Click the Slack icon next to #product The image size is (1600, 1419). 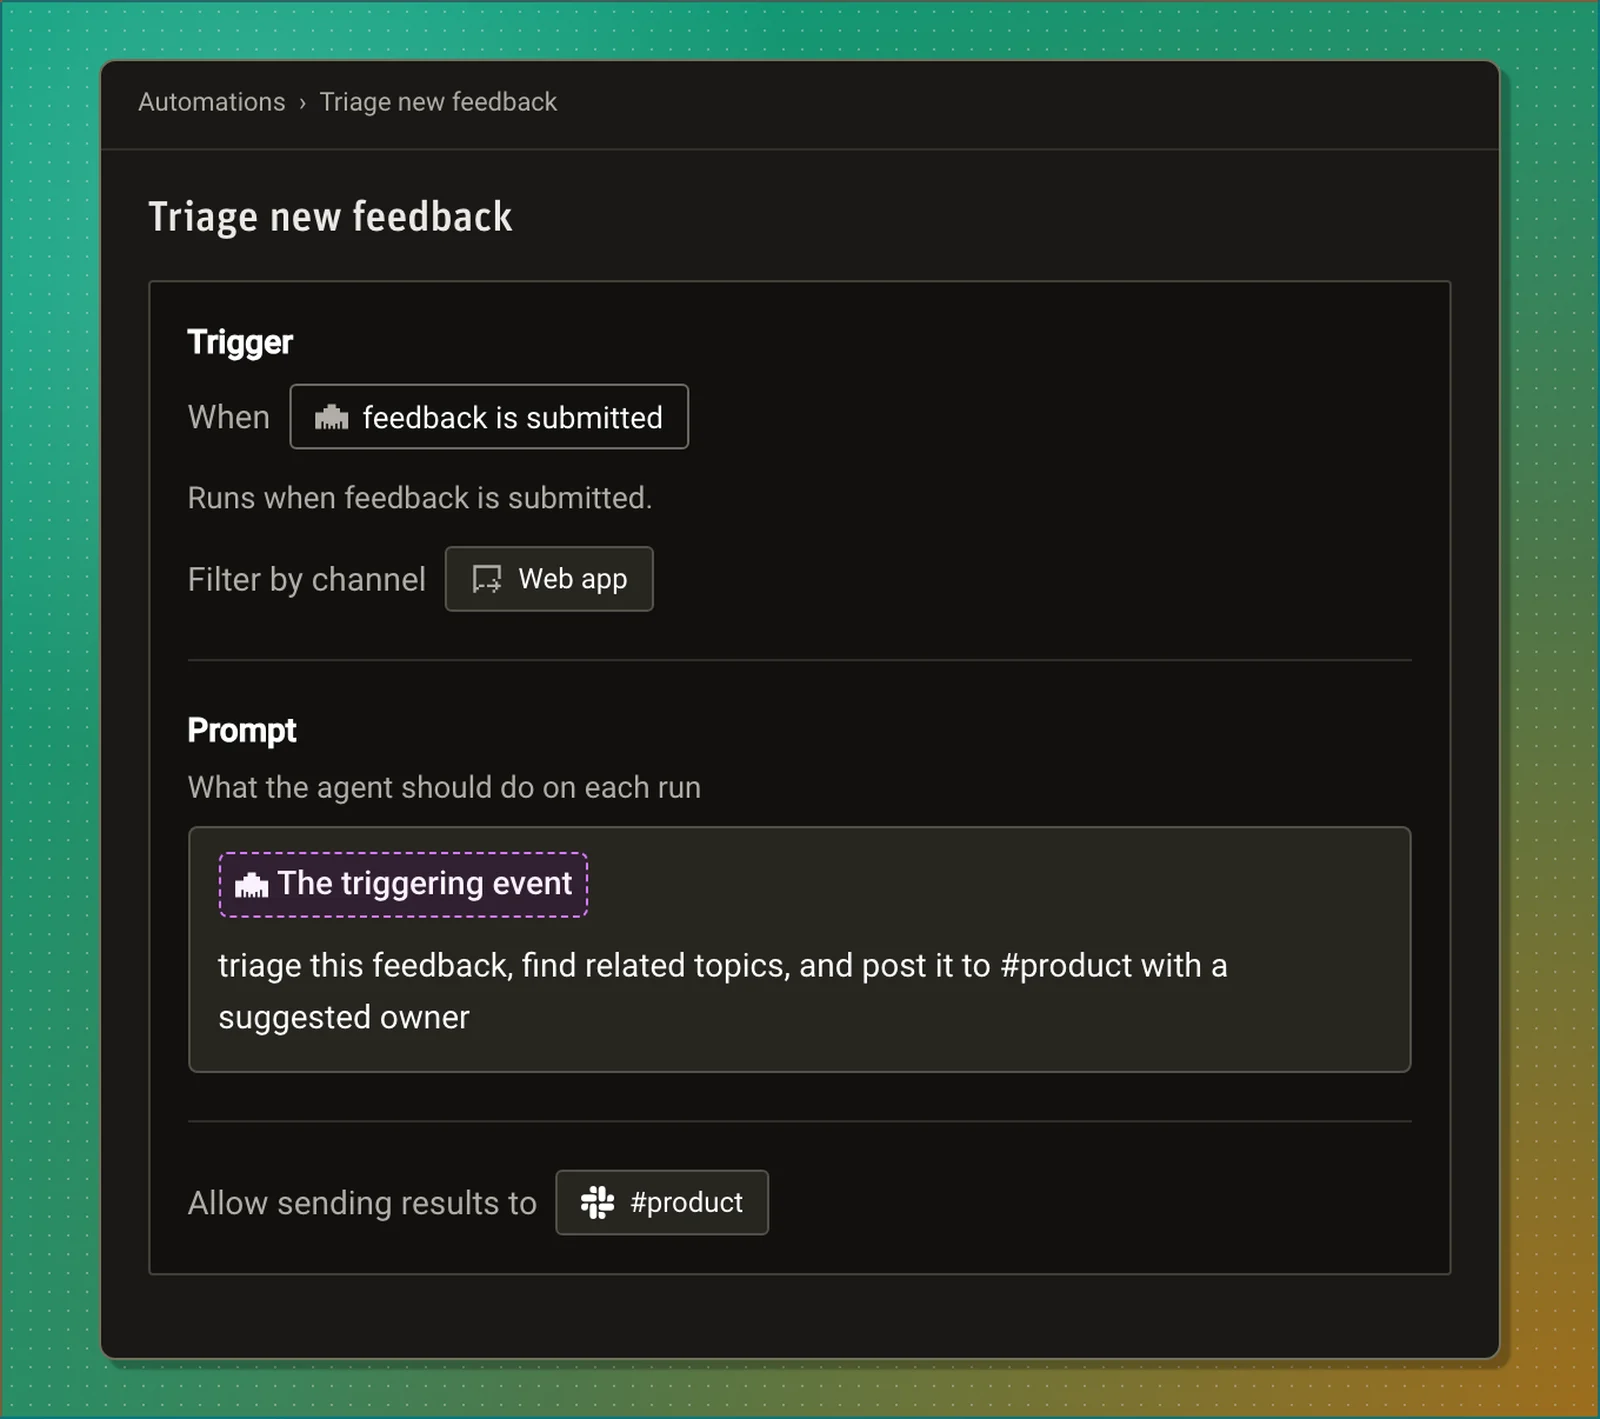tap(598, 1203)
